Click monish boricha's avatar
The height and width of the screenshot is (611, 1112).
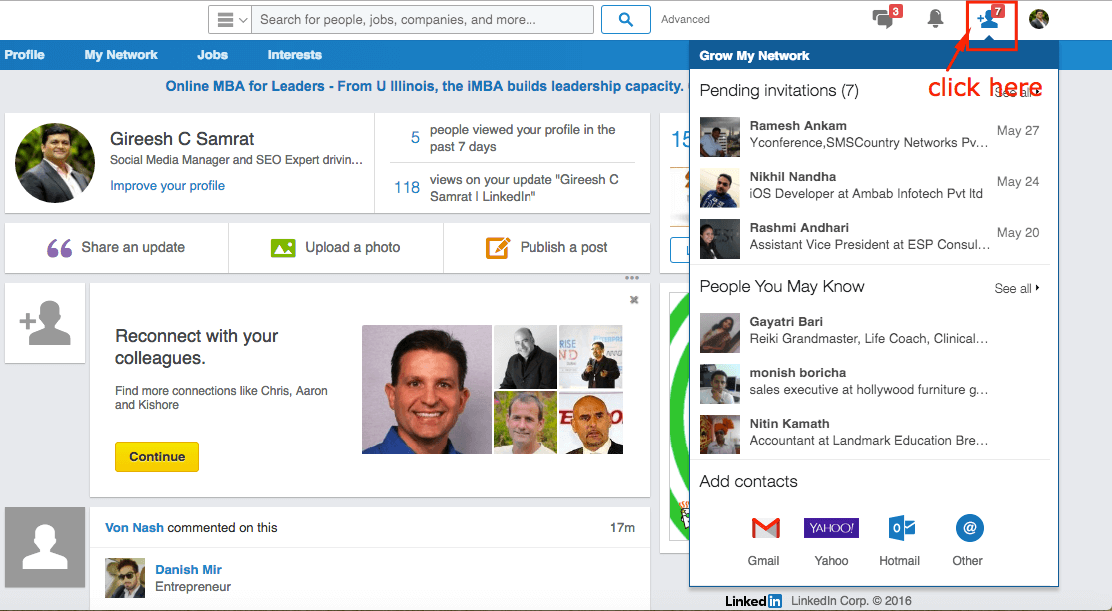(720, 383)
